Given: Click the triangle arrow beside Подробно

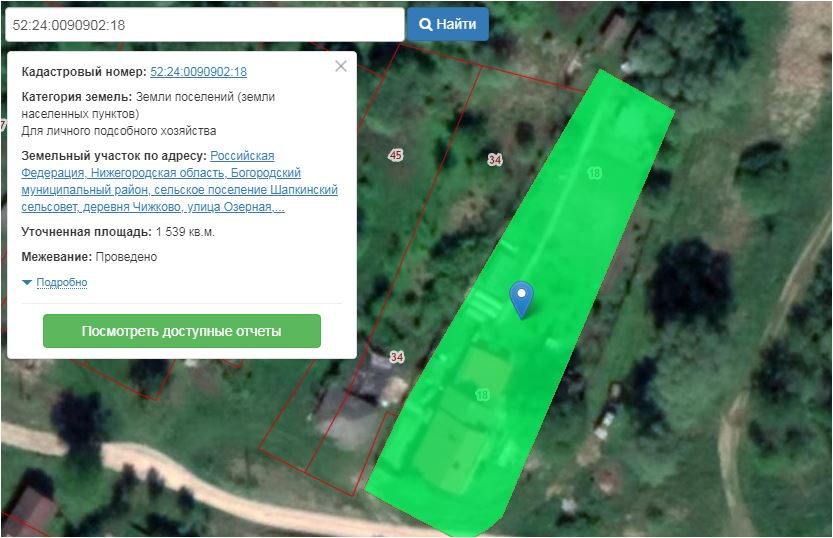Looking at the screenshot, I should click(27, 283).
